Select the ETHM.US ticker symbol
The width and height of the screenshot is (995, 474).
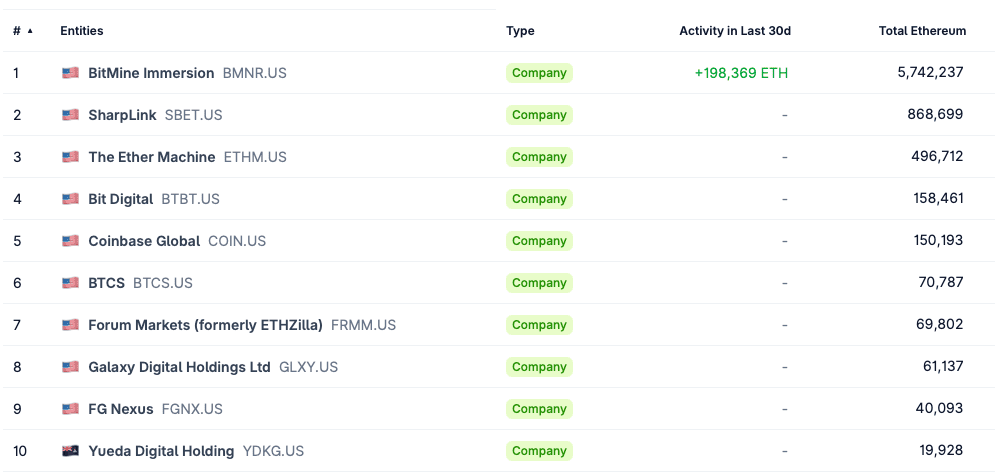click(255, 157)
